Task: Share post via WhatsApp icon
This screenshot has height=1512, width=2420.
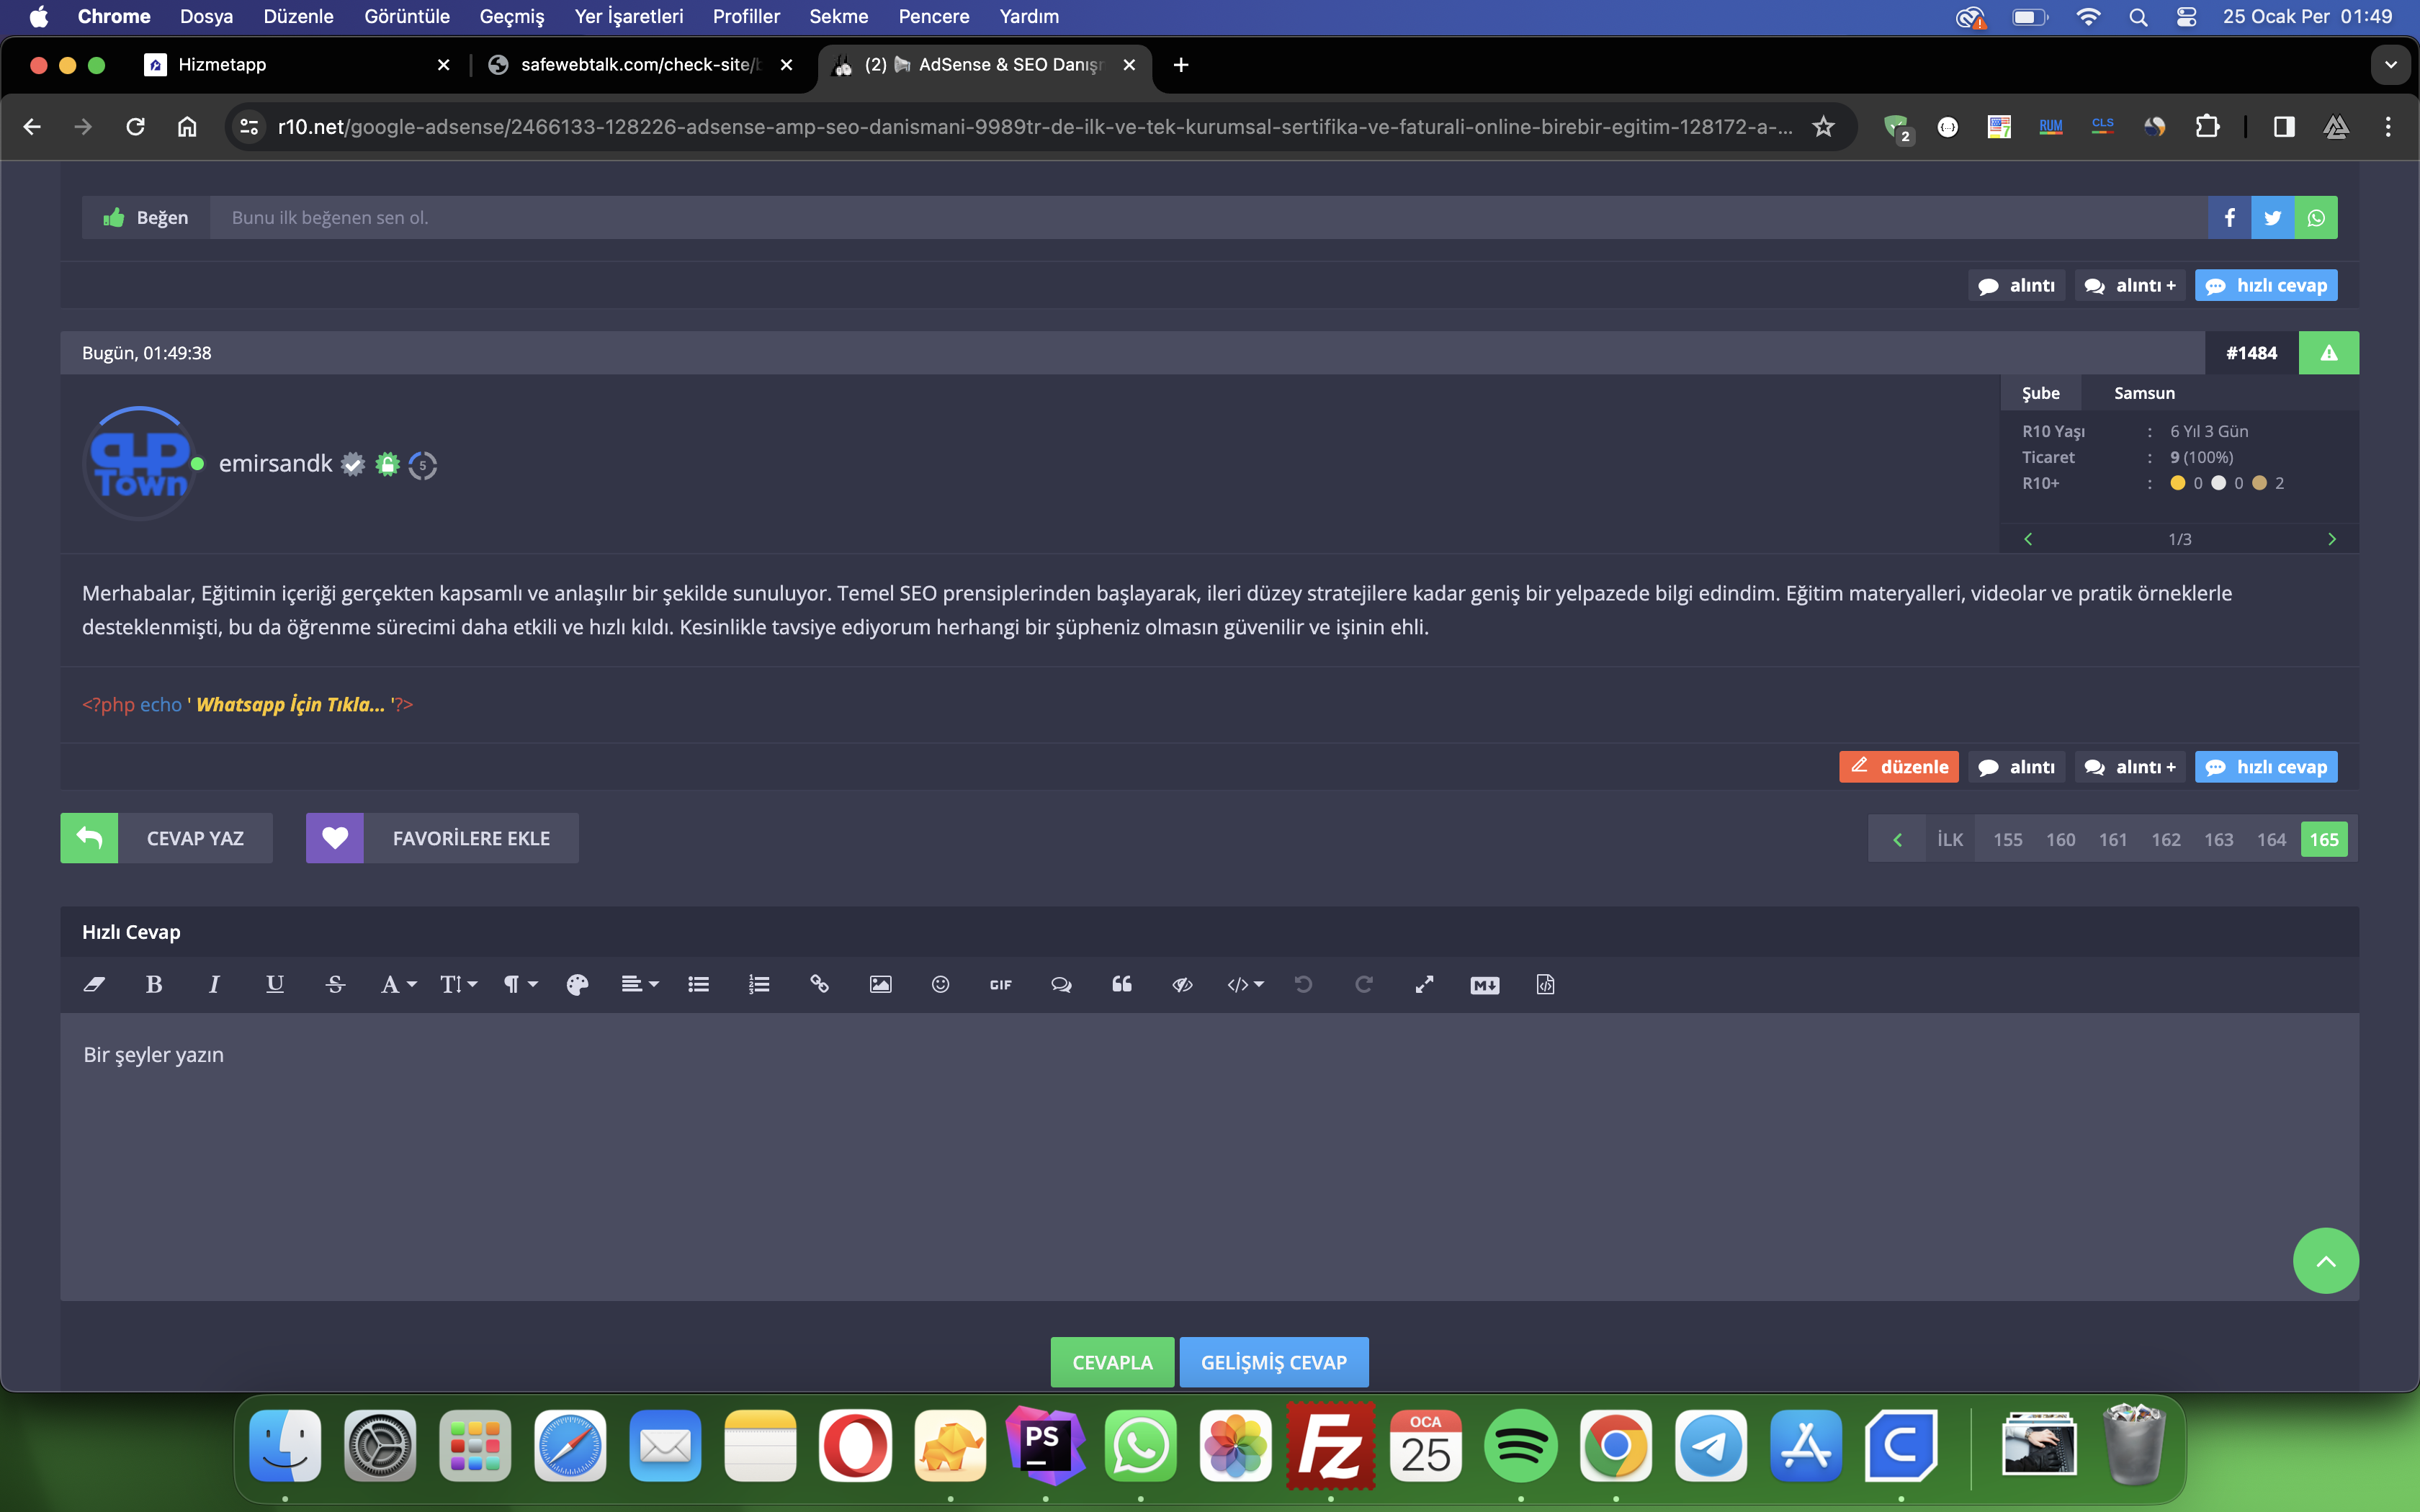Action: (2316, 217)
